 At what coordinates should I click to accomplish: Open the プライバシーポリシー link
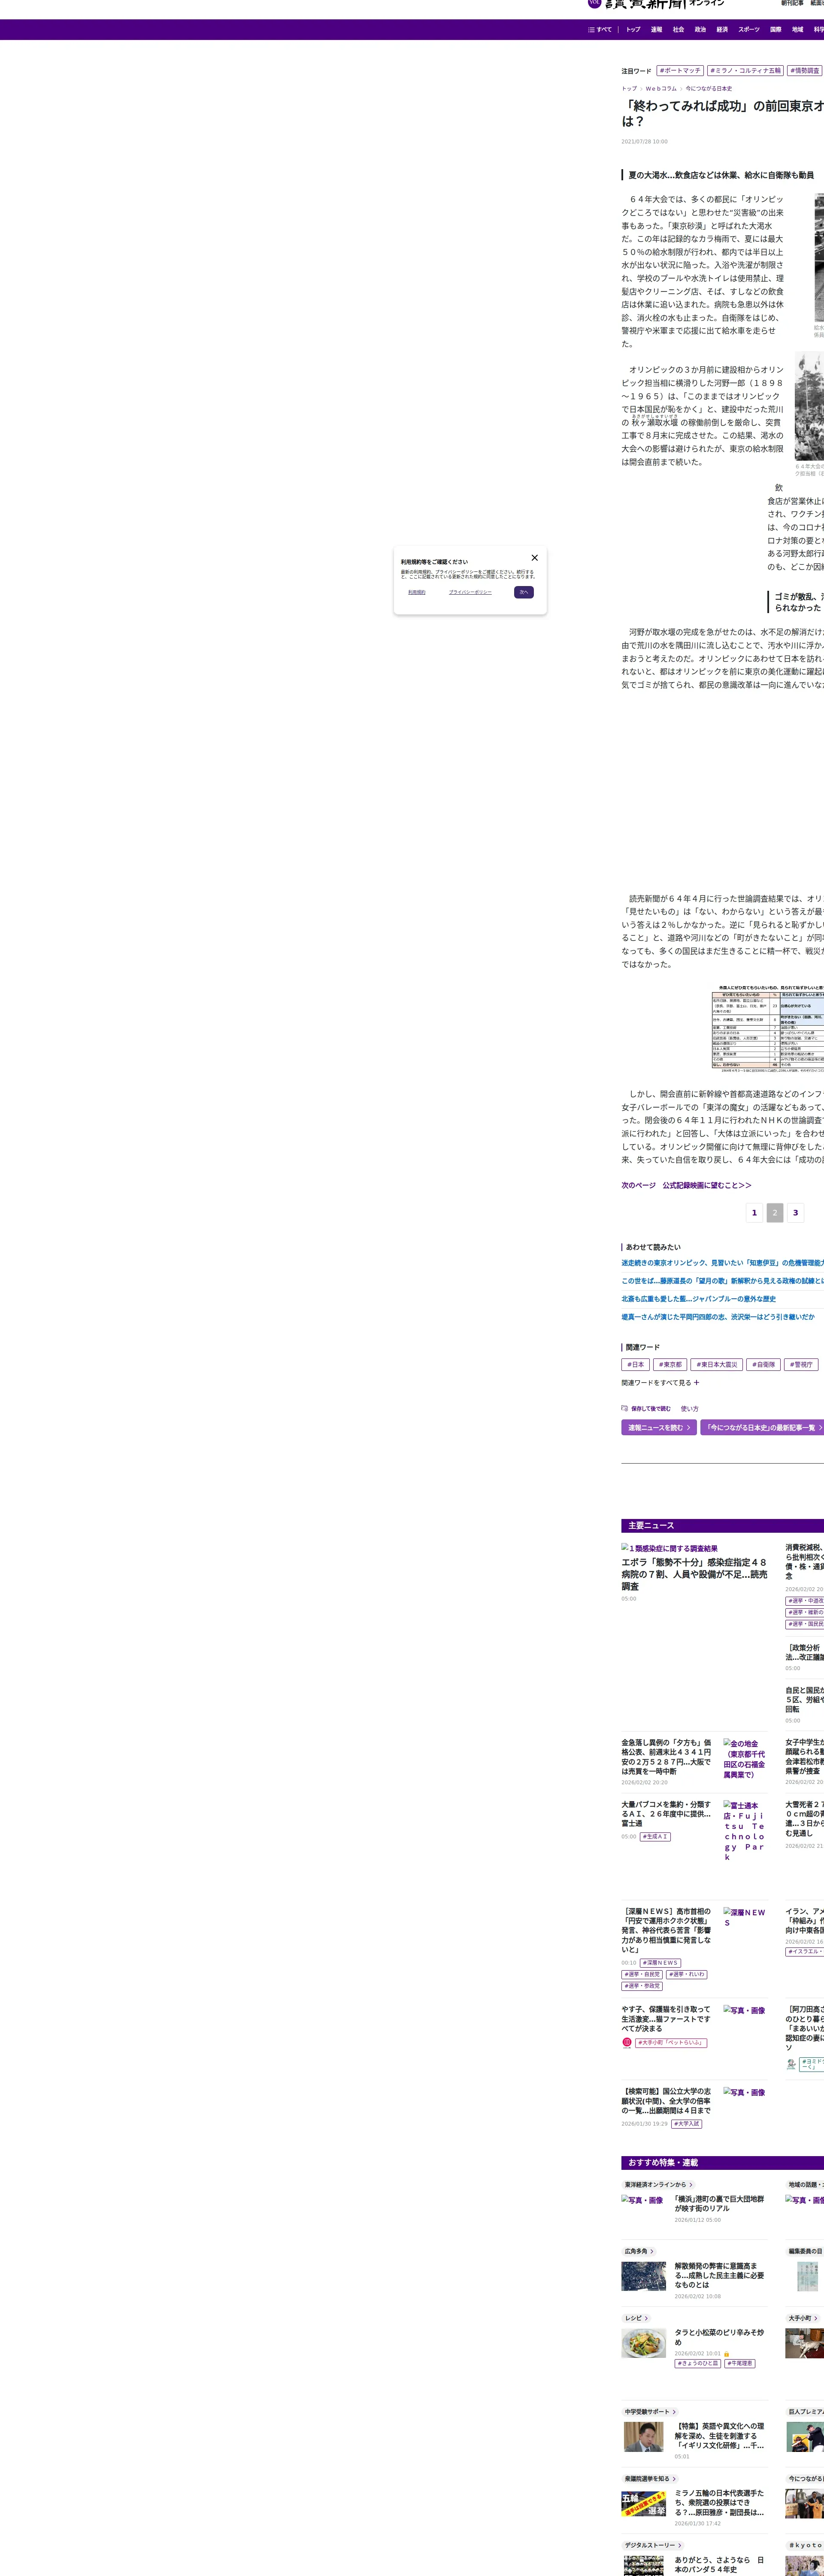pos(470,592)
